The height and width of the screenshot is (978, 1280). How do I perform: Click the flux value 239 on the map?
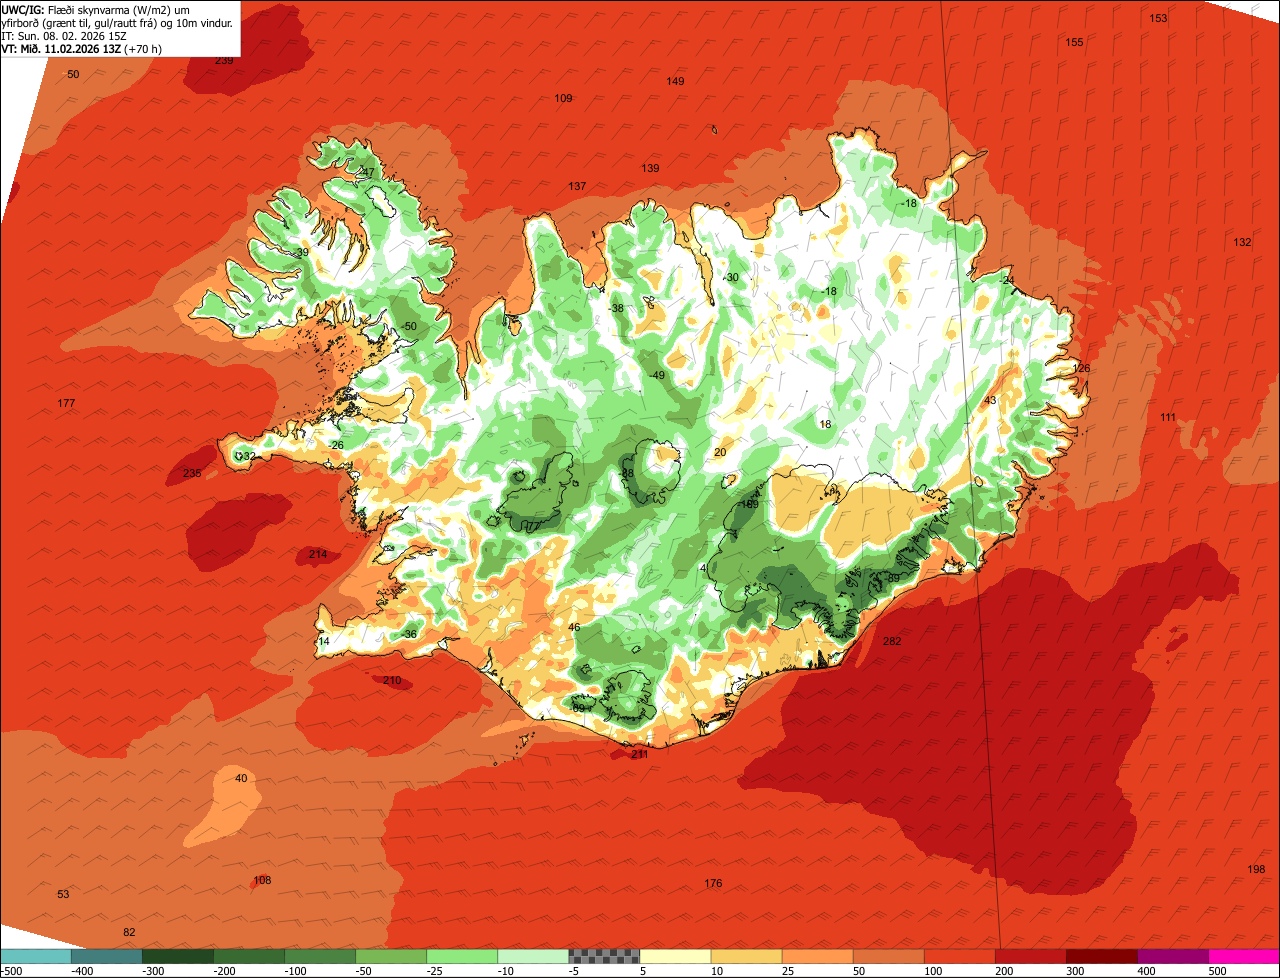[224, 61]
